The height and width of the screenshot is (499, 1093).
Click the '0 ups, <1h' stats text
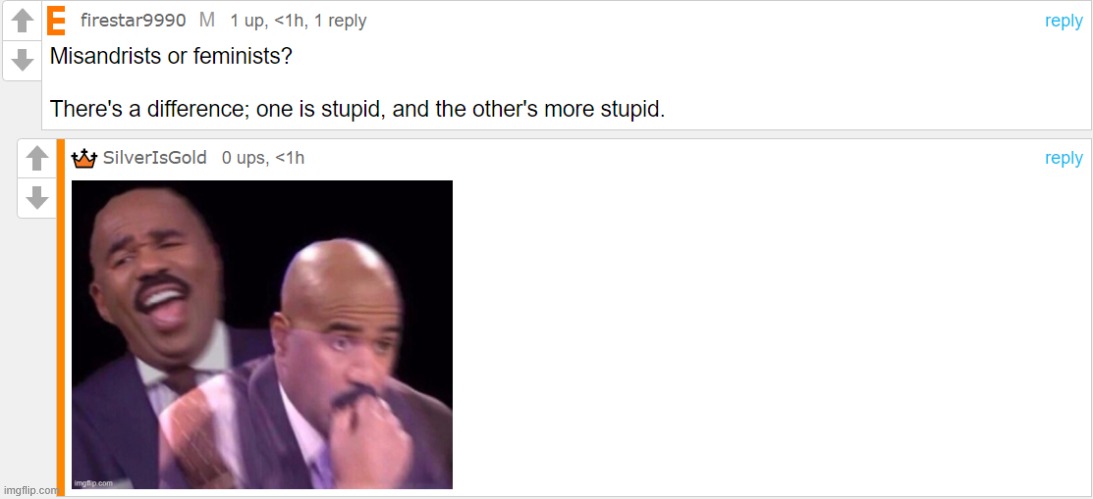pos(263,158)
